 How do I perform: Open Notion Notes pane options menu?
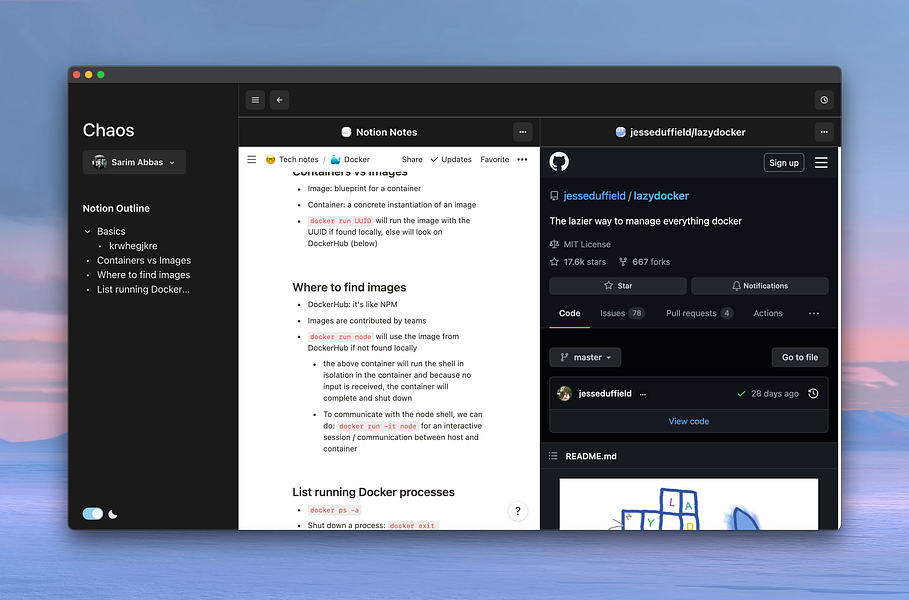pyautogui.click(x=522, y=132)
